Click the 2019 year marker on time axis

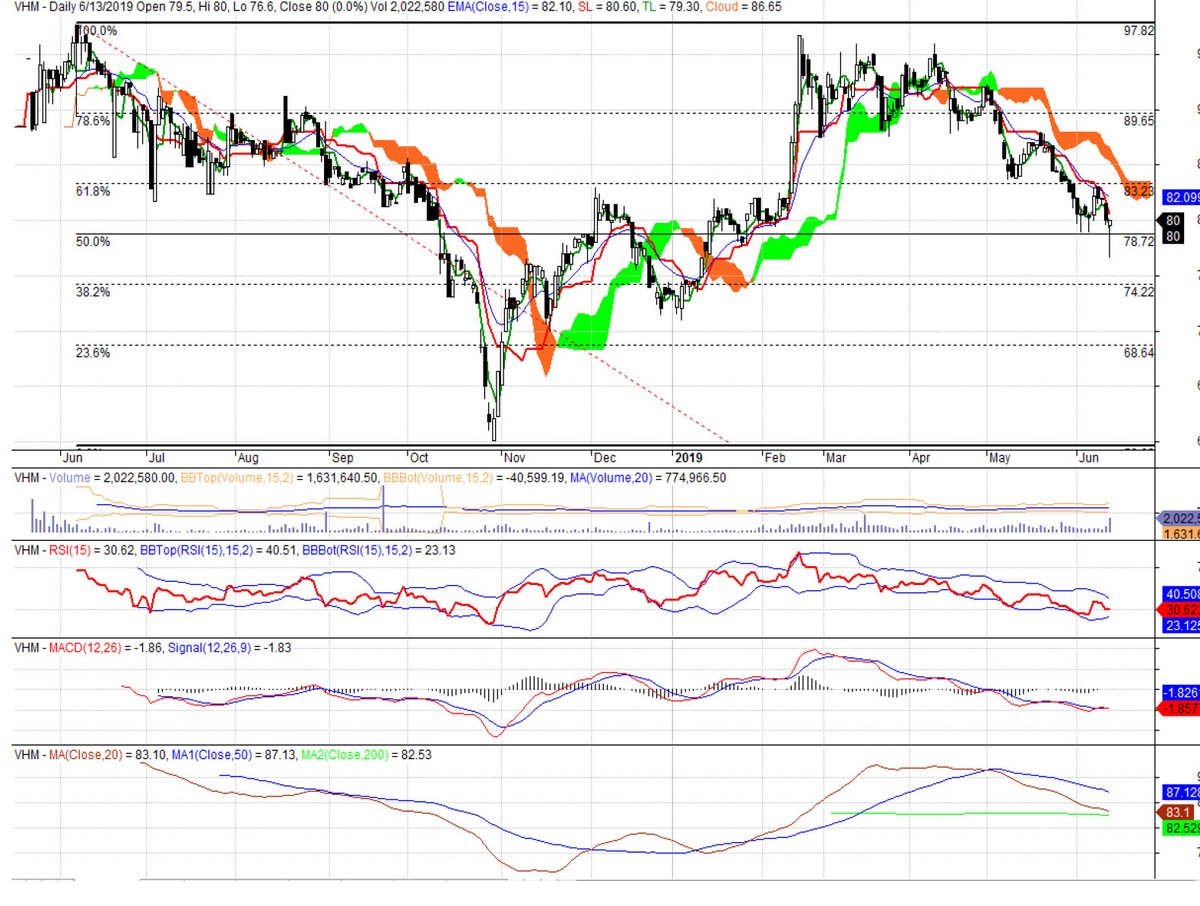[689, 457]
